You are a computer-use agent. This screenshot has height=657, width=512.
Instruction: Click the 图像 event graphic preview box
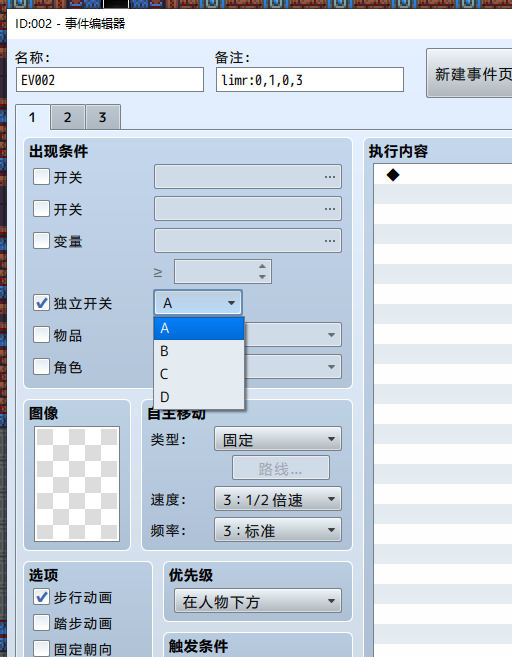point(77,484)
